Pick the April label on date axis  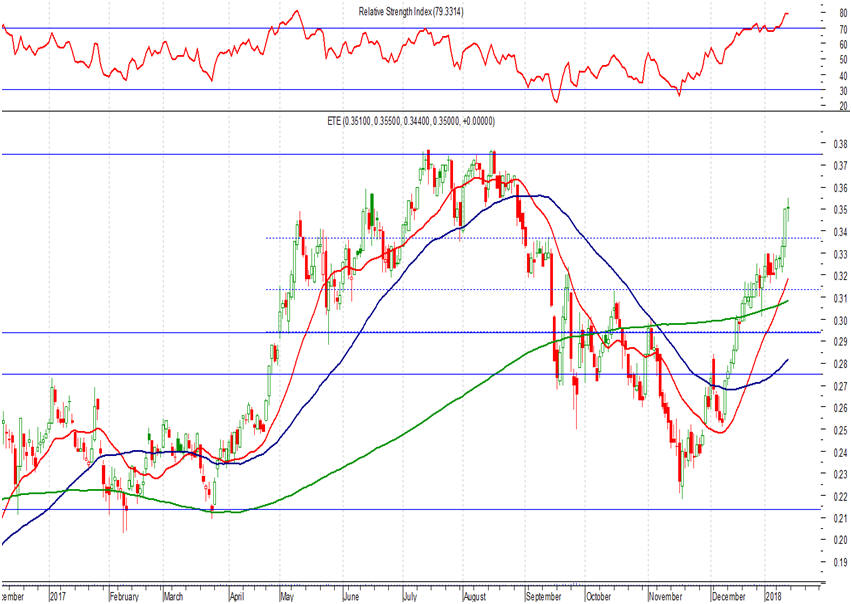[236, 596]
